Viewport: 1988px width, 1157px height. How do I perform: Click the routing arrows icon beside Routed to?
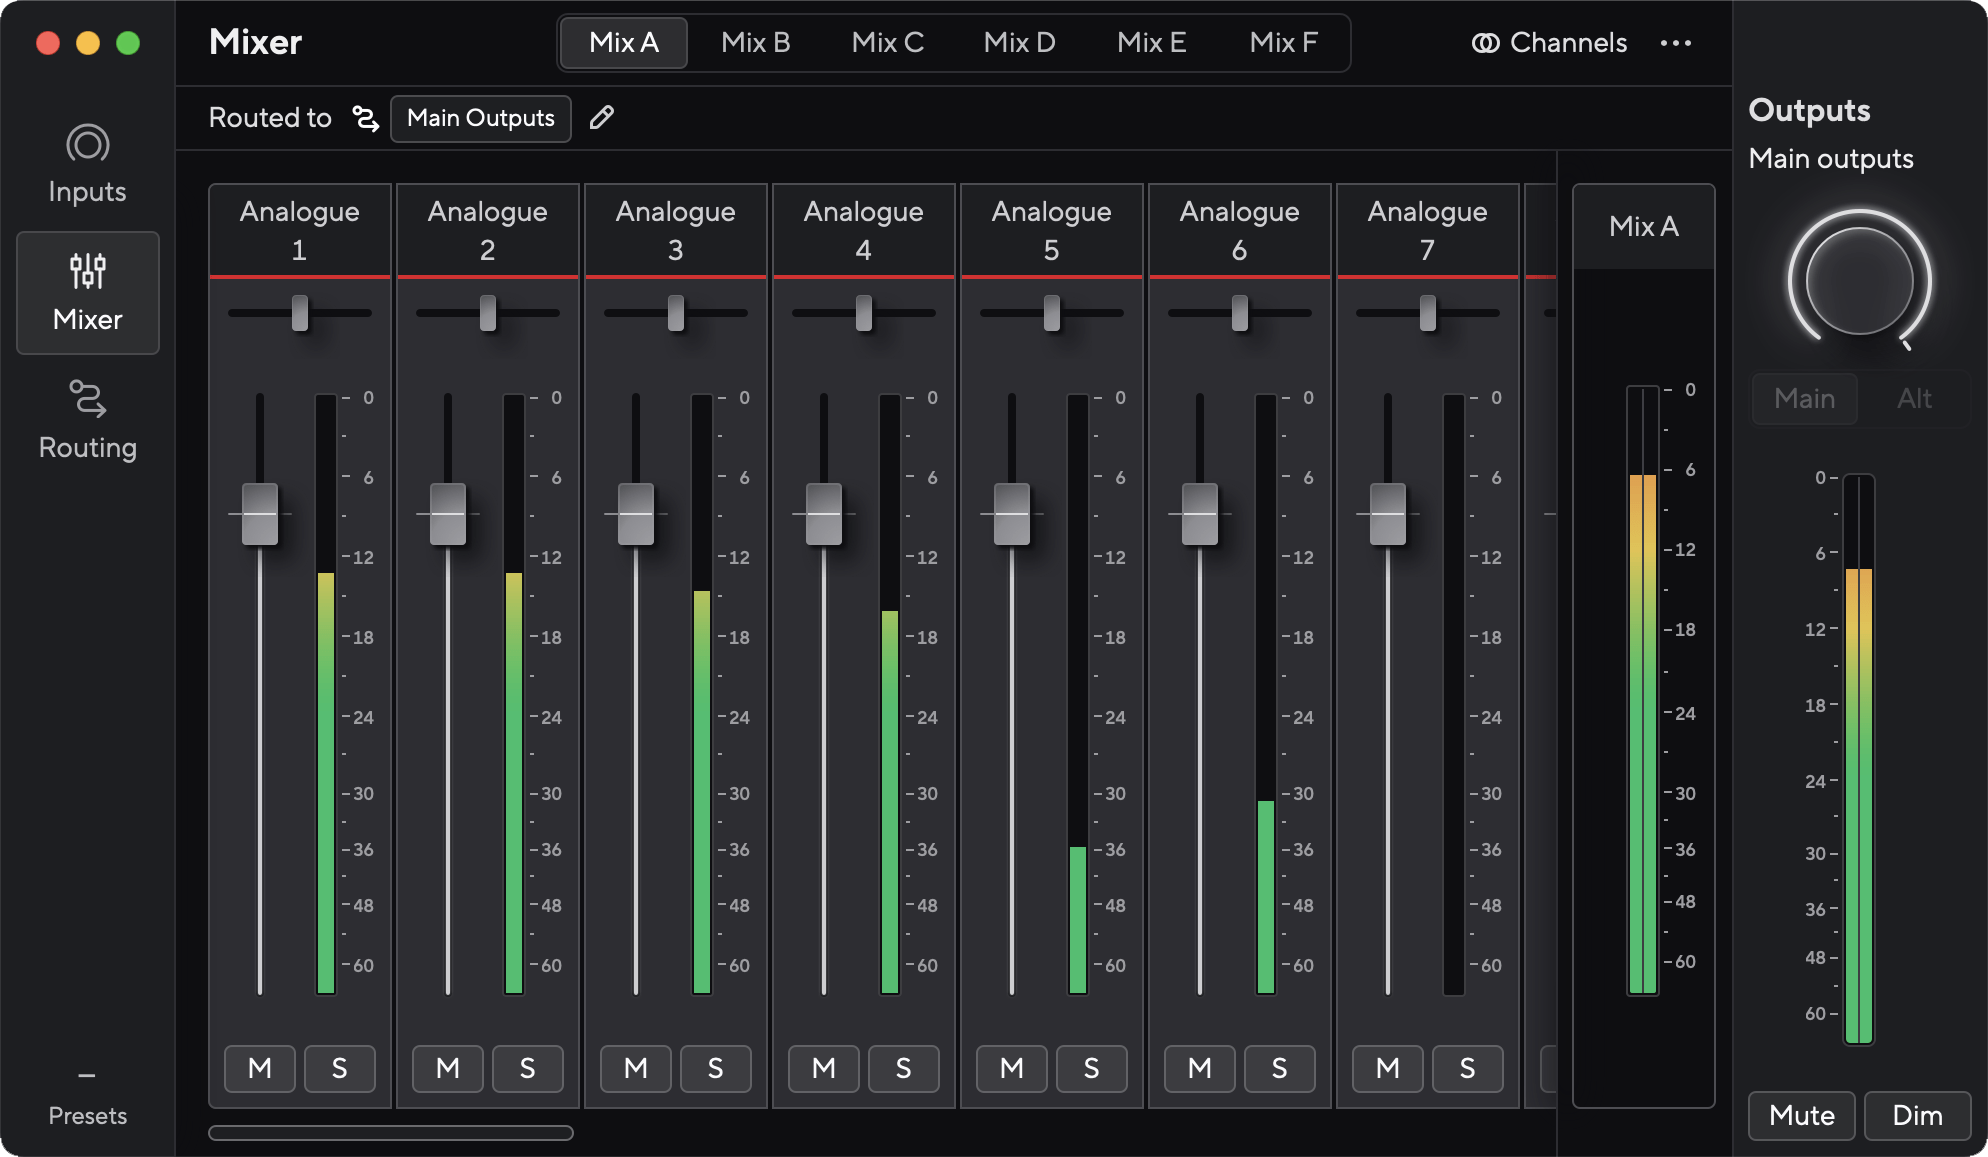point(366,119)
